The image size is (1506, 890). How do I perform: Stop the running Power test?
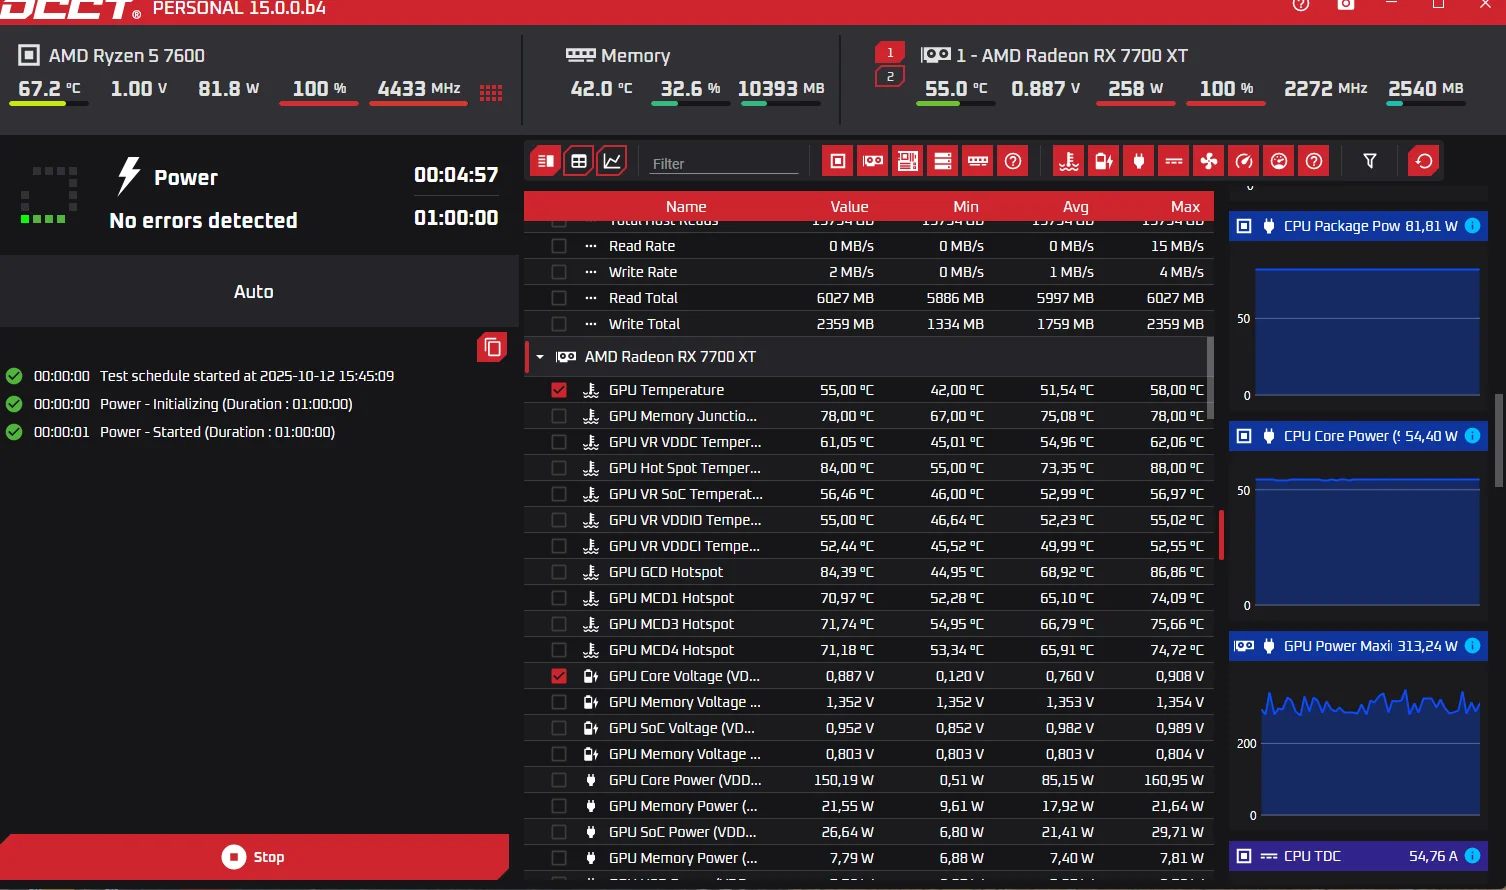click(254, 857)
